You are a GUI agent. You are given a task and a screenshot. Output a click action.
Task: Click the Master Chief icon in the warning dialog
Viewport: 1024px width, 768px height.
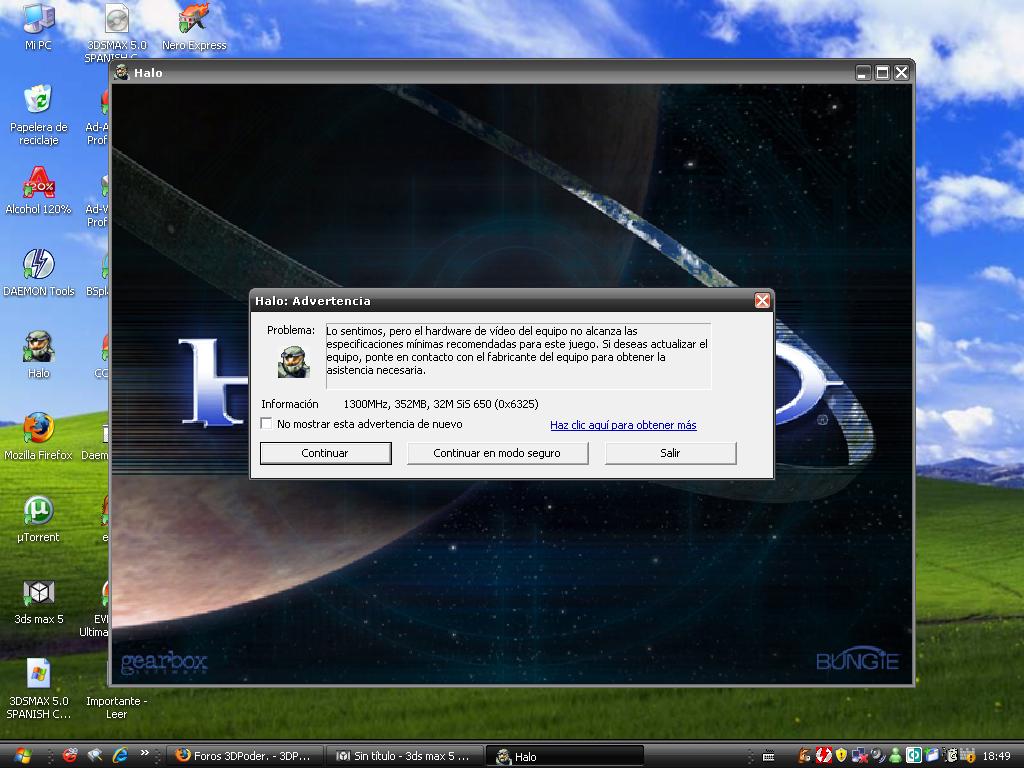pos(293,362)
